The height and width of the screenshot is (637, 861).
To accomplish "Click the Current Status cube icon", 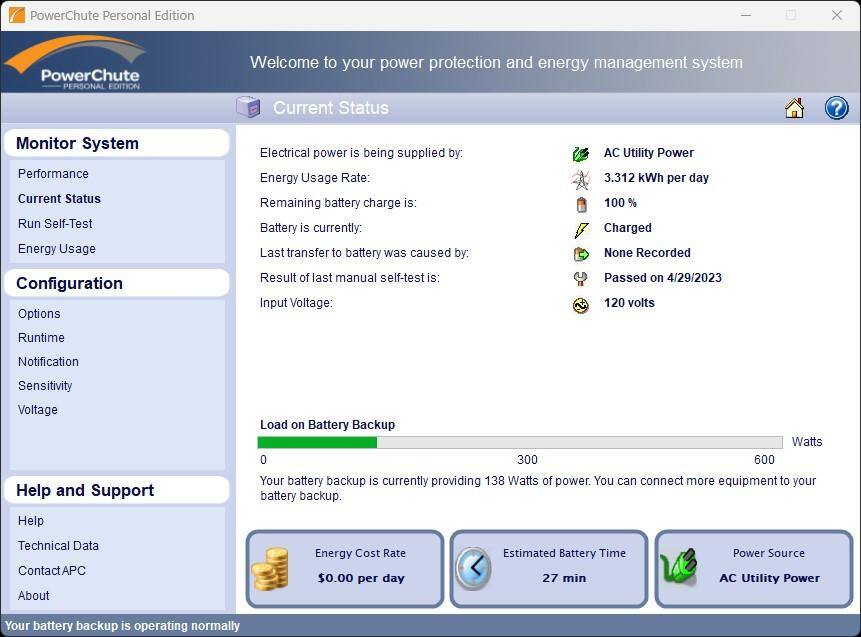I will pyautogui.click(x=248, y=107).
